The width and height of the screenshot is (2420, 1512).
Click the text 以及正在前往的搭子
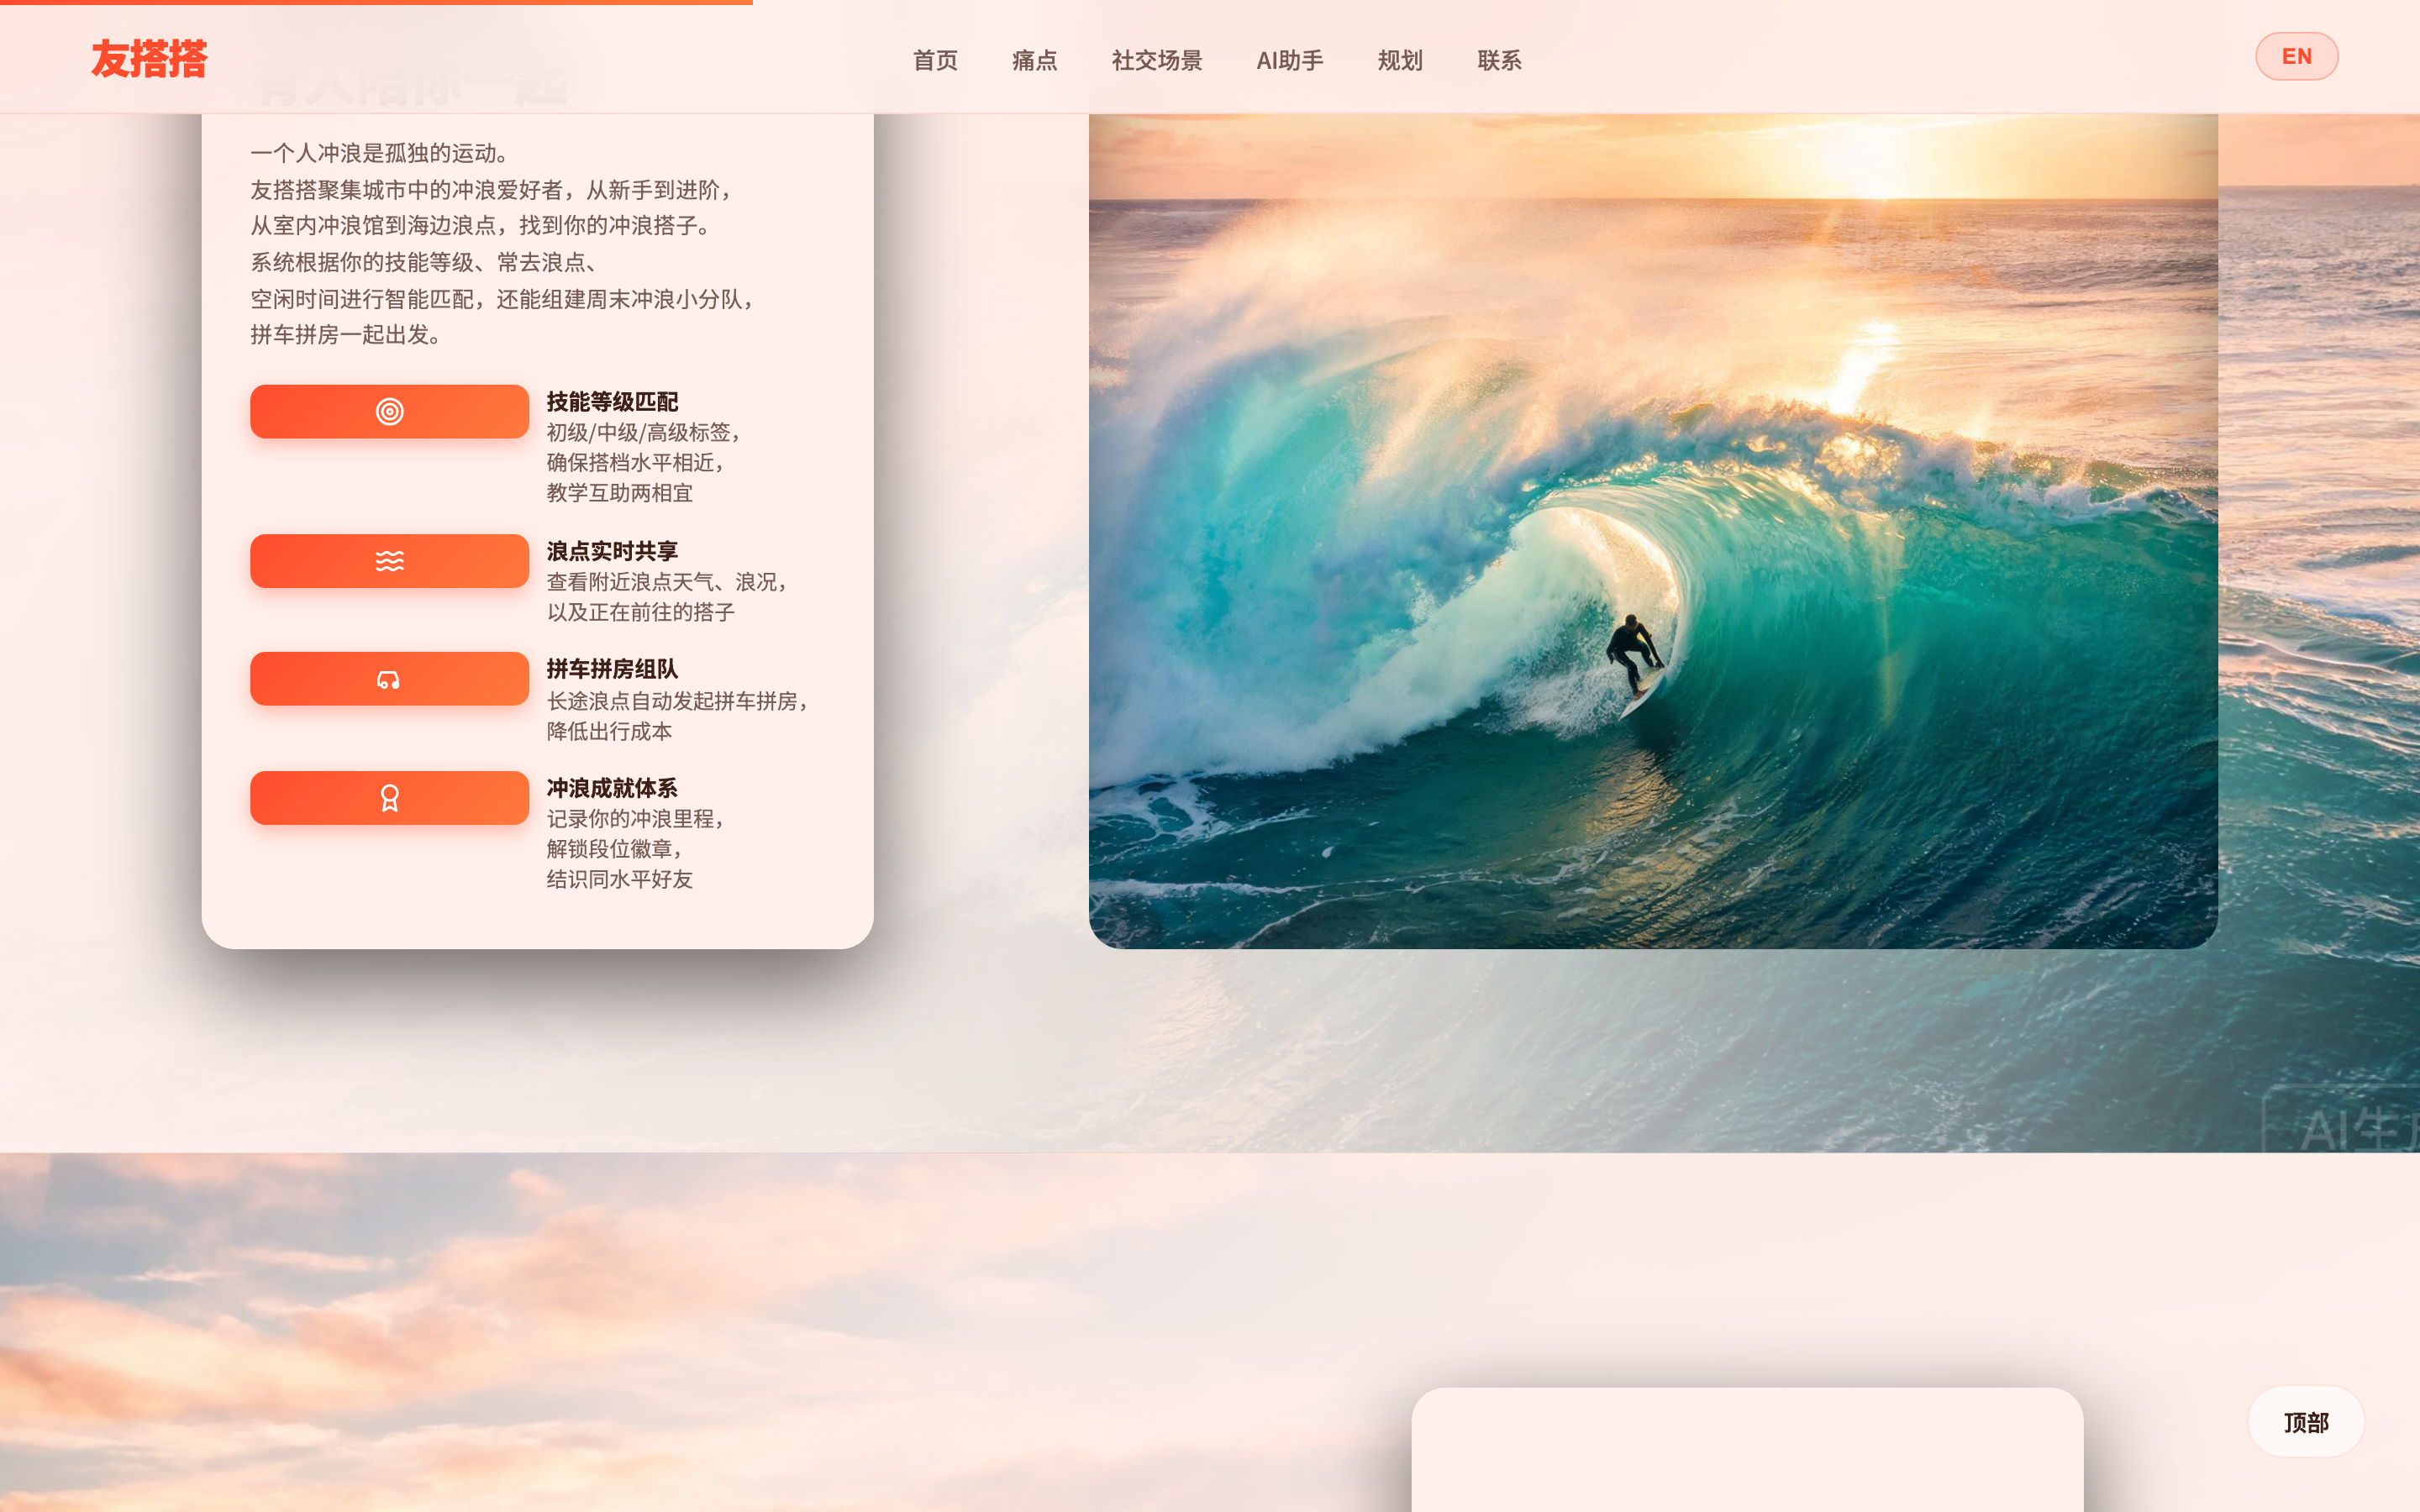click(640, 612)
